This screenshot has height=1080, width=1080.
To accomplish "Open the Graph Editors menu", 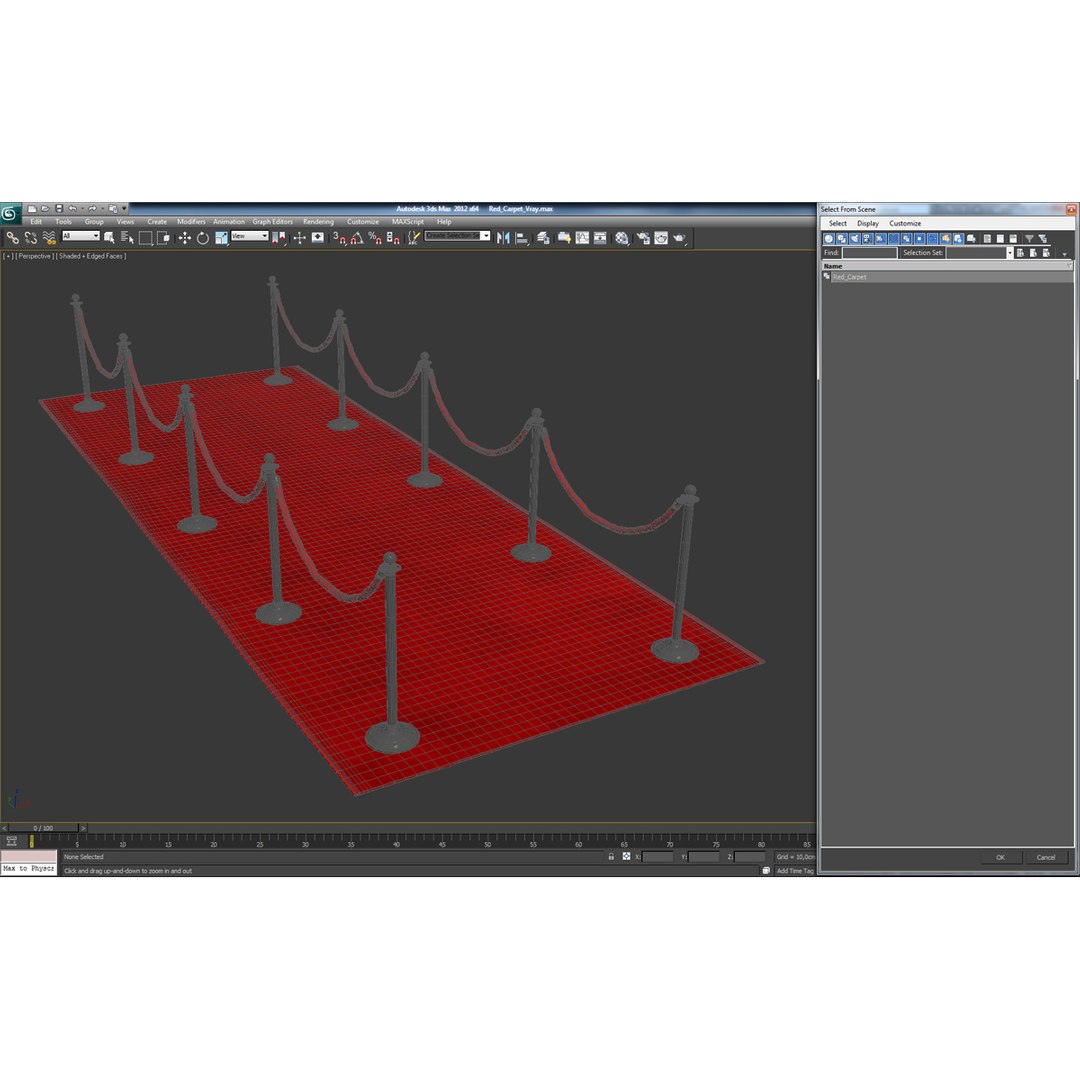I will (x=272, y=222).
